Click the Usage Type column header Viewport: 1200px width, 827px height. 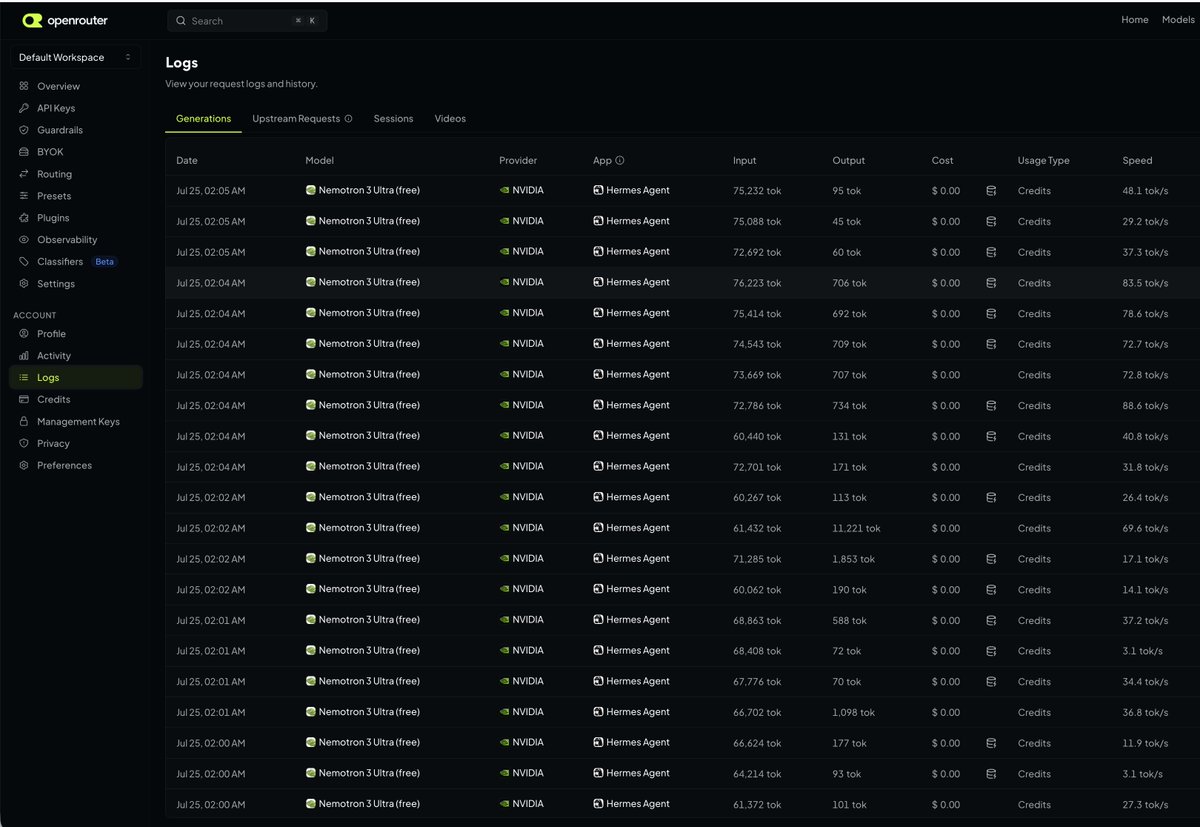[x=1044, y=160]
